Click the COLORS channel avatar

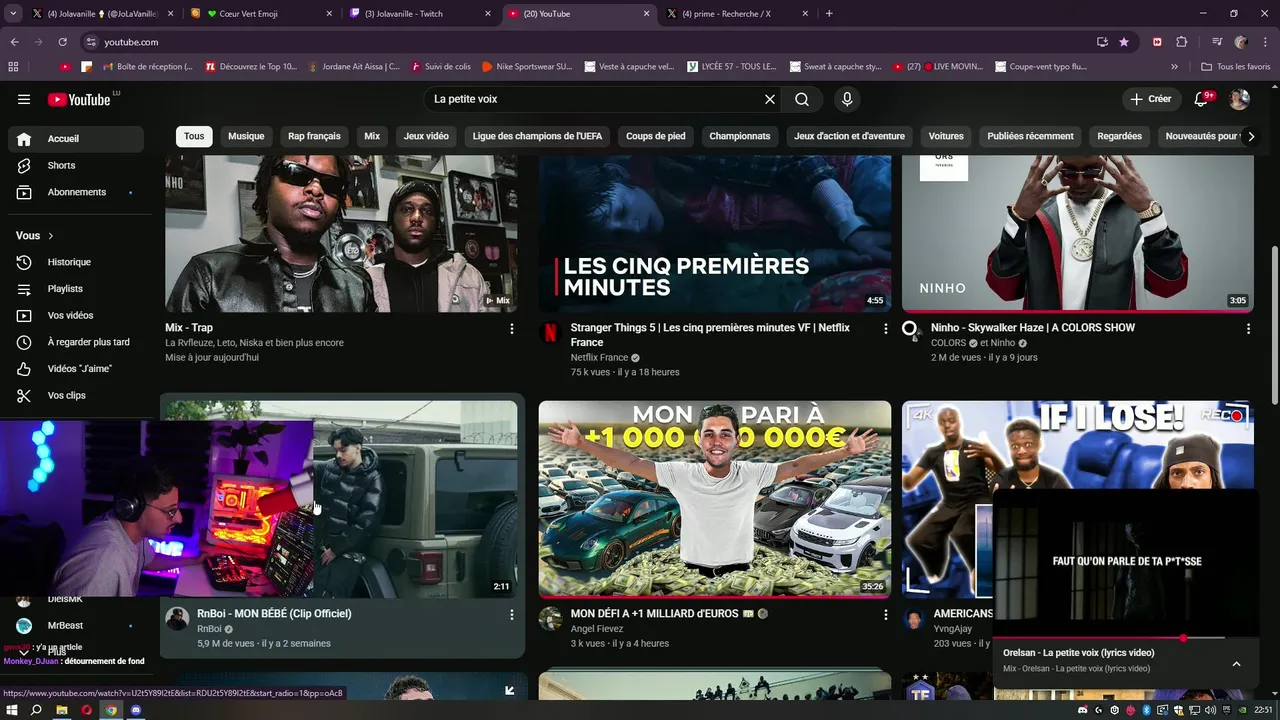pos(911,330)
